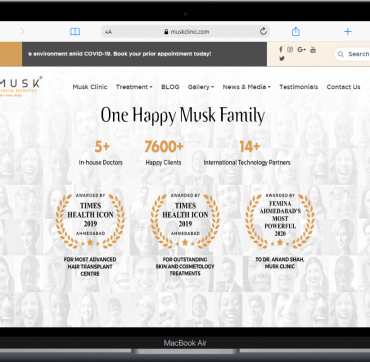Reload the page with refresh icon
The width and height of the screenshot is (370, 362).
tap(263, 31)
